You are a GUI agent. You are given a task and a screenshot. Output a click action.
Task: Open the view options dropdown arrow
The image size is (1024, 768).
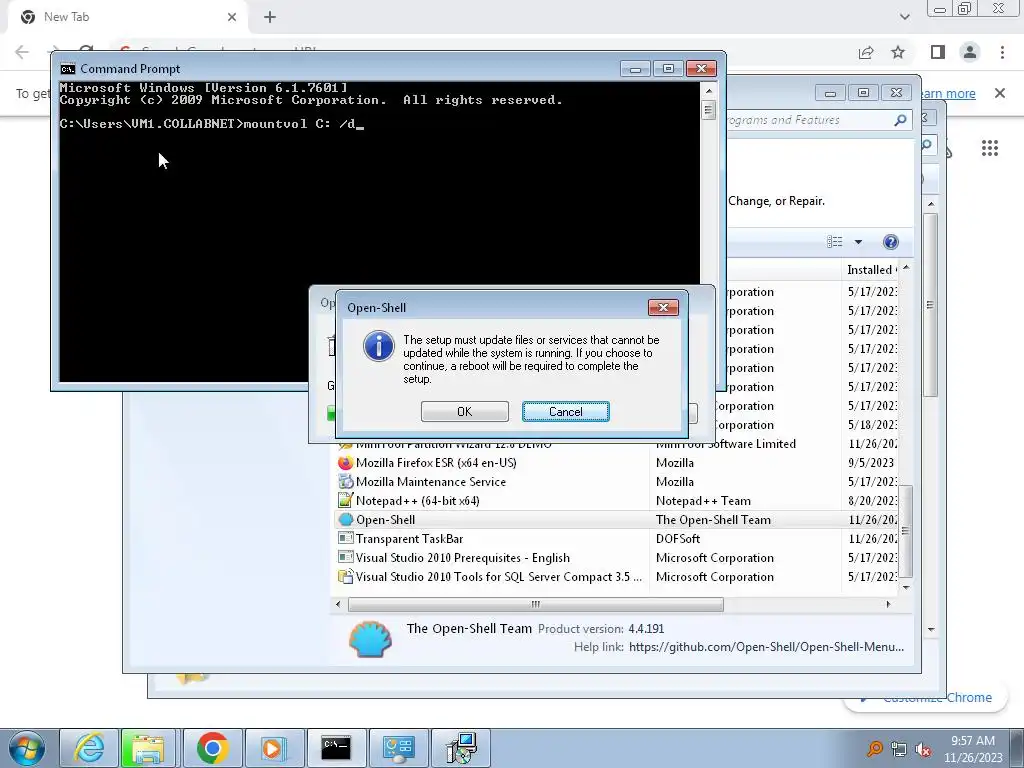(x=858, y=242)
